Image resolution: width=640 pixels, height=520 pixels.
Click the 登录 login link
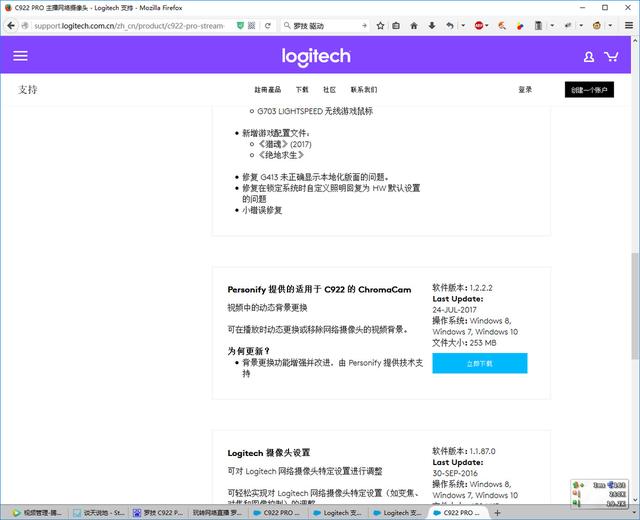coord(525,90)
